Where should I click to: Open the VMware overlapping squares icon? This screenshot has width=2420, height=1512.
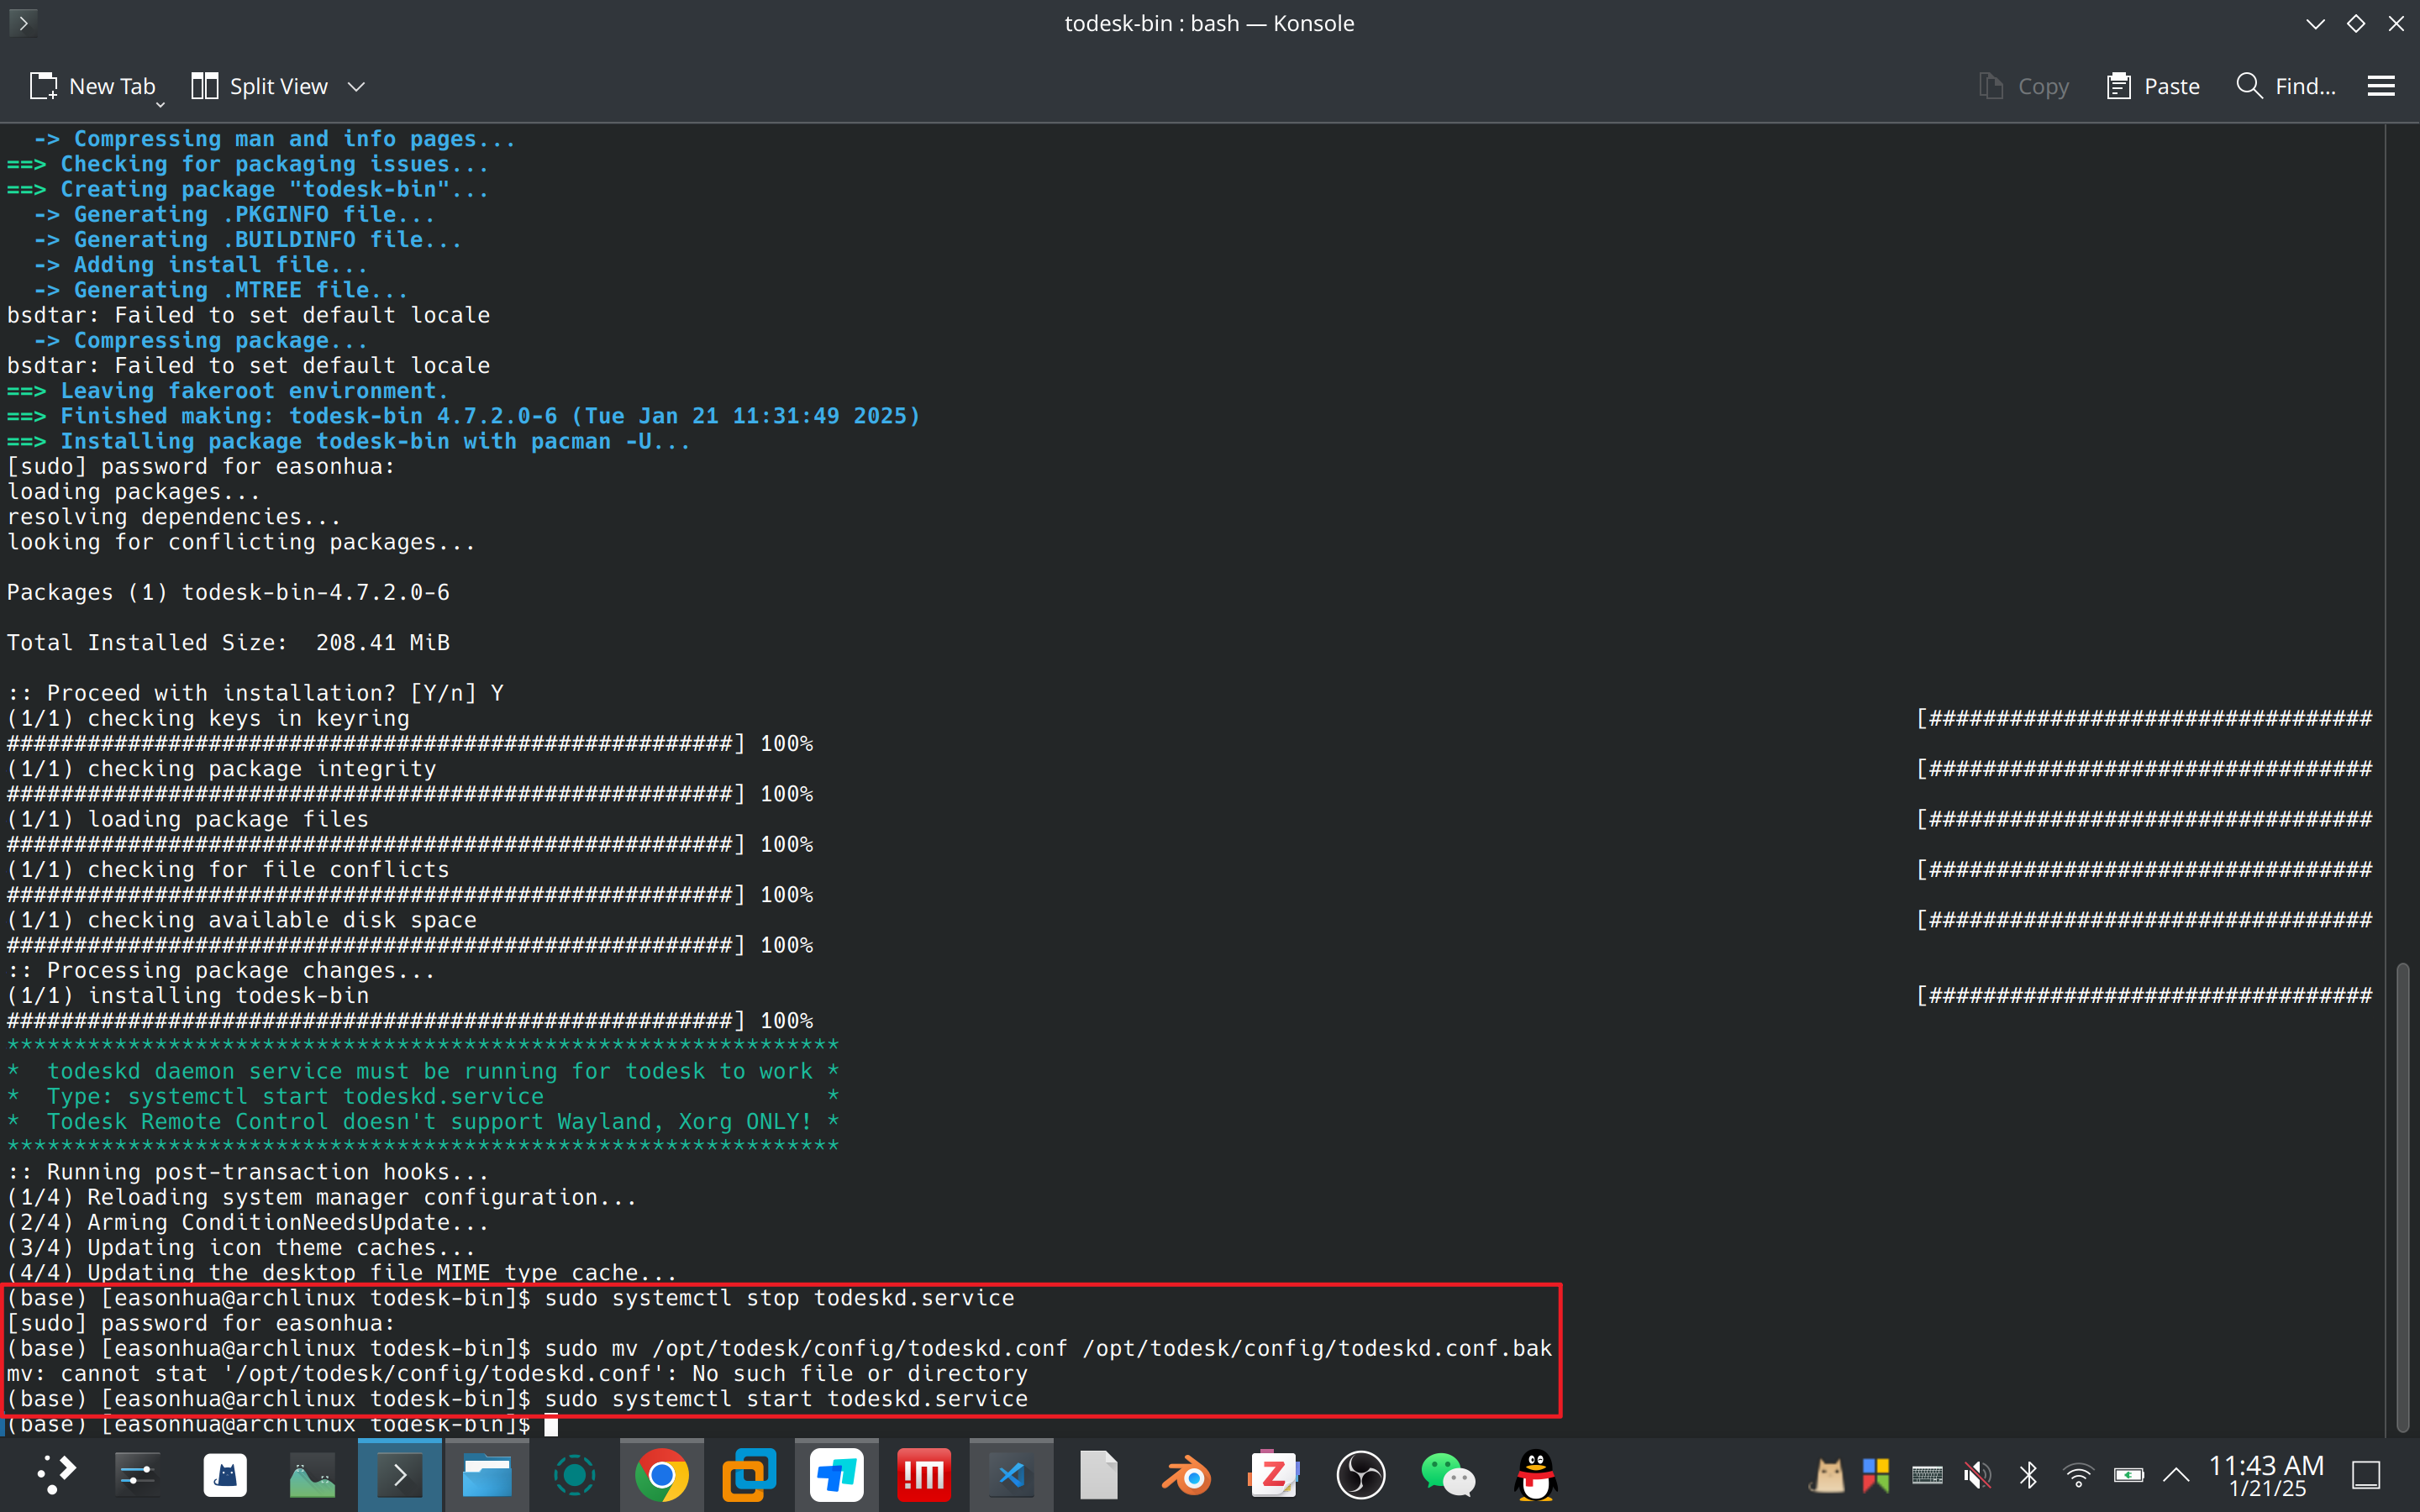[750, 1475]
